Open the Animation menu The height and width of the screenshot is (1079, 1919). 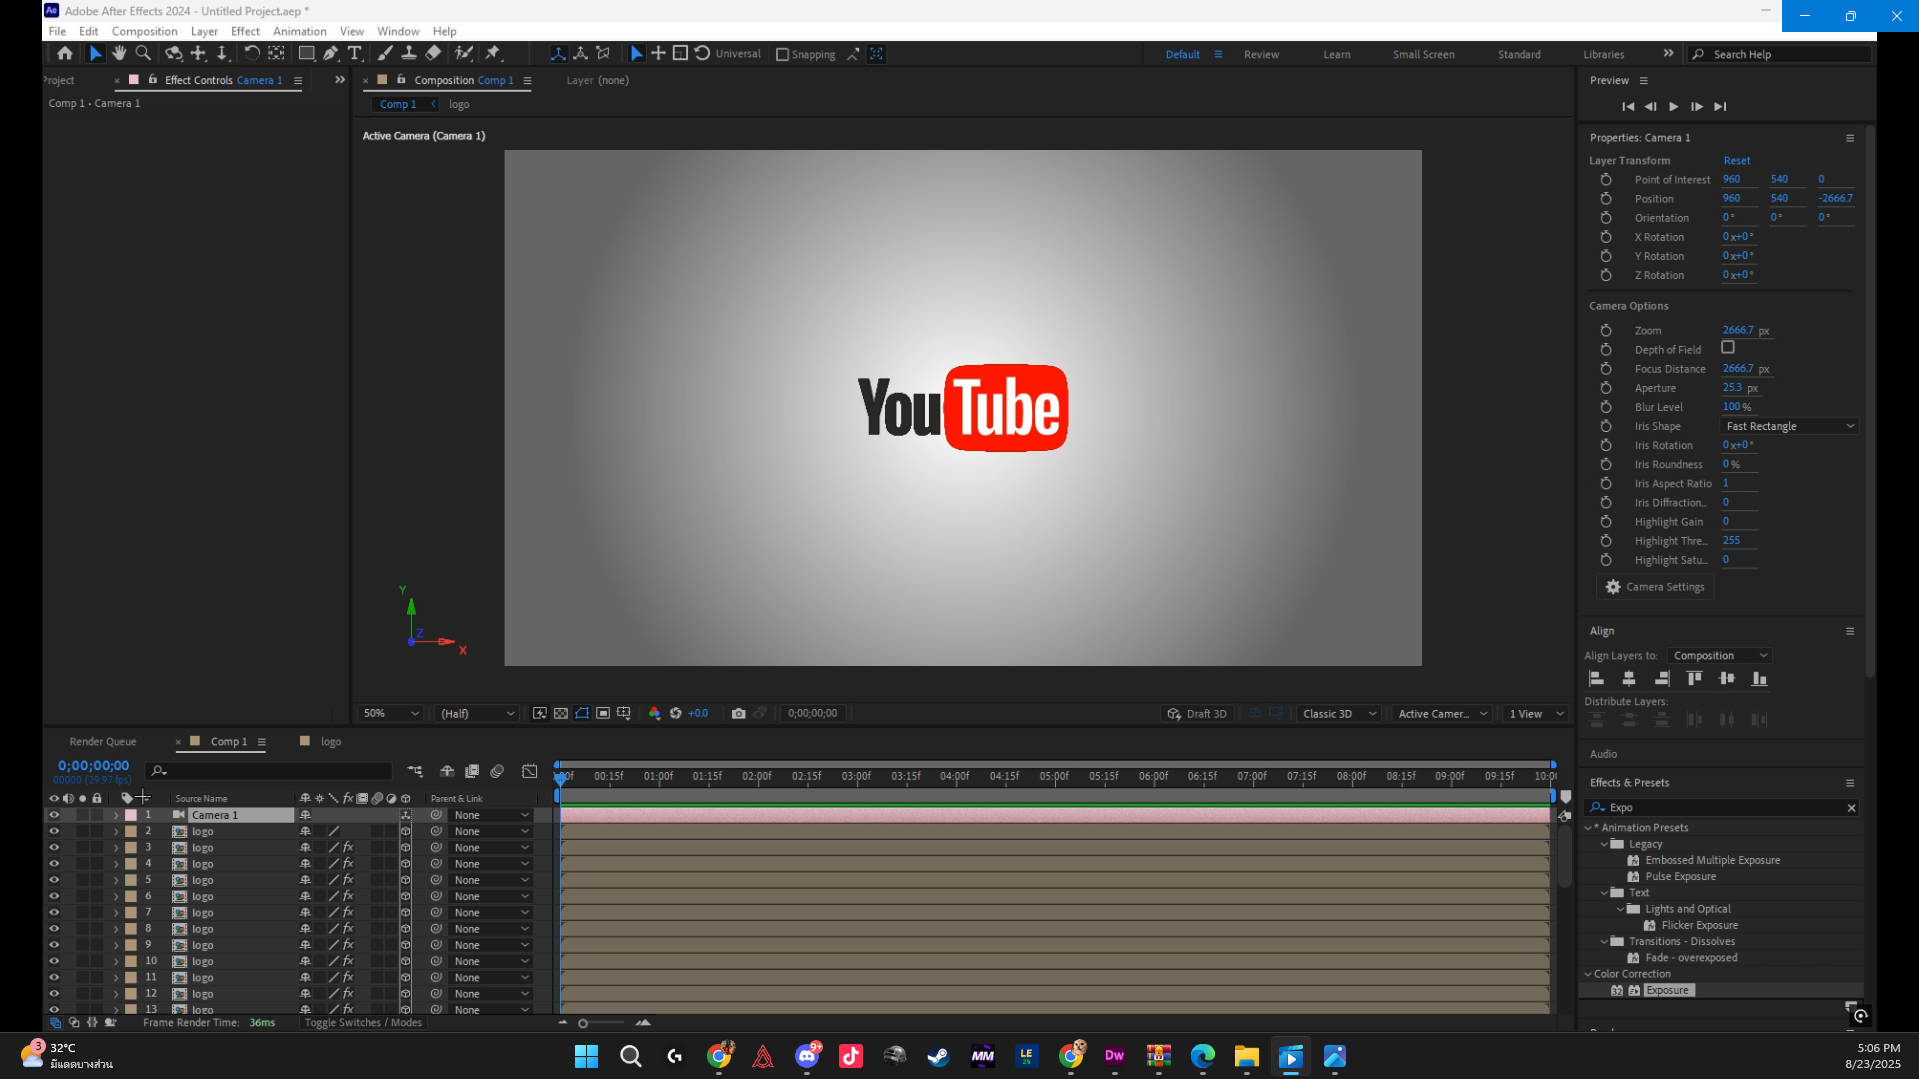(x=299, y=31)
